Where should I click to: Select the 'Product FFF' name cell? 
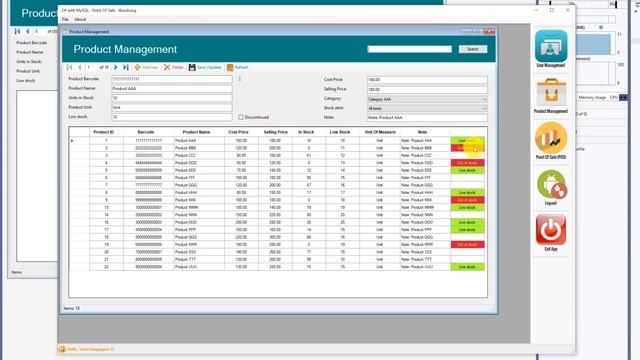point(199,178)
